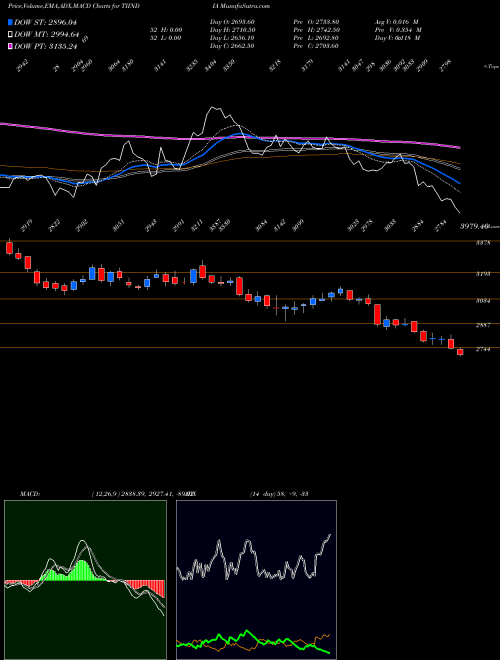Click the 3979.40 price label
Image resolution: width=500 pixels, height=660 pixels.
(x=473, y=226)
